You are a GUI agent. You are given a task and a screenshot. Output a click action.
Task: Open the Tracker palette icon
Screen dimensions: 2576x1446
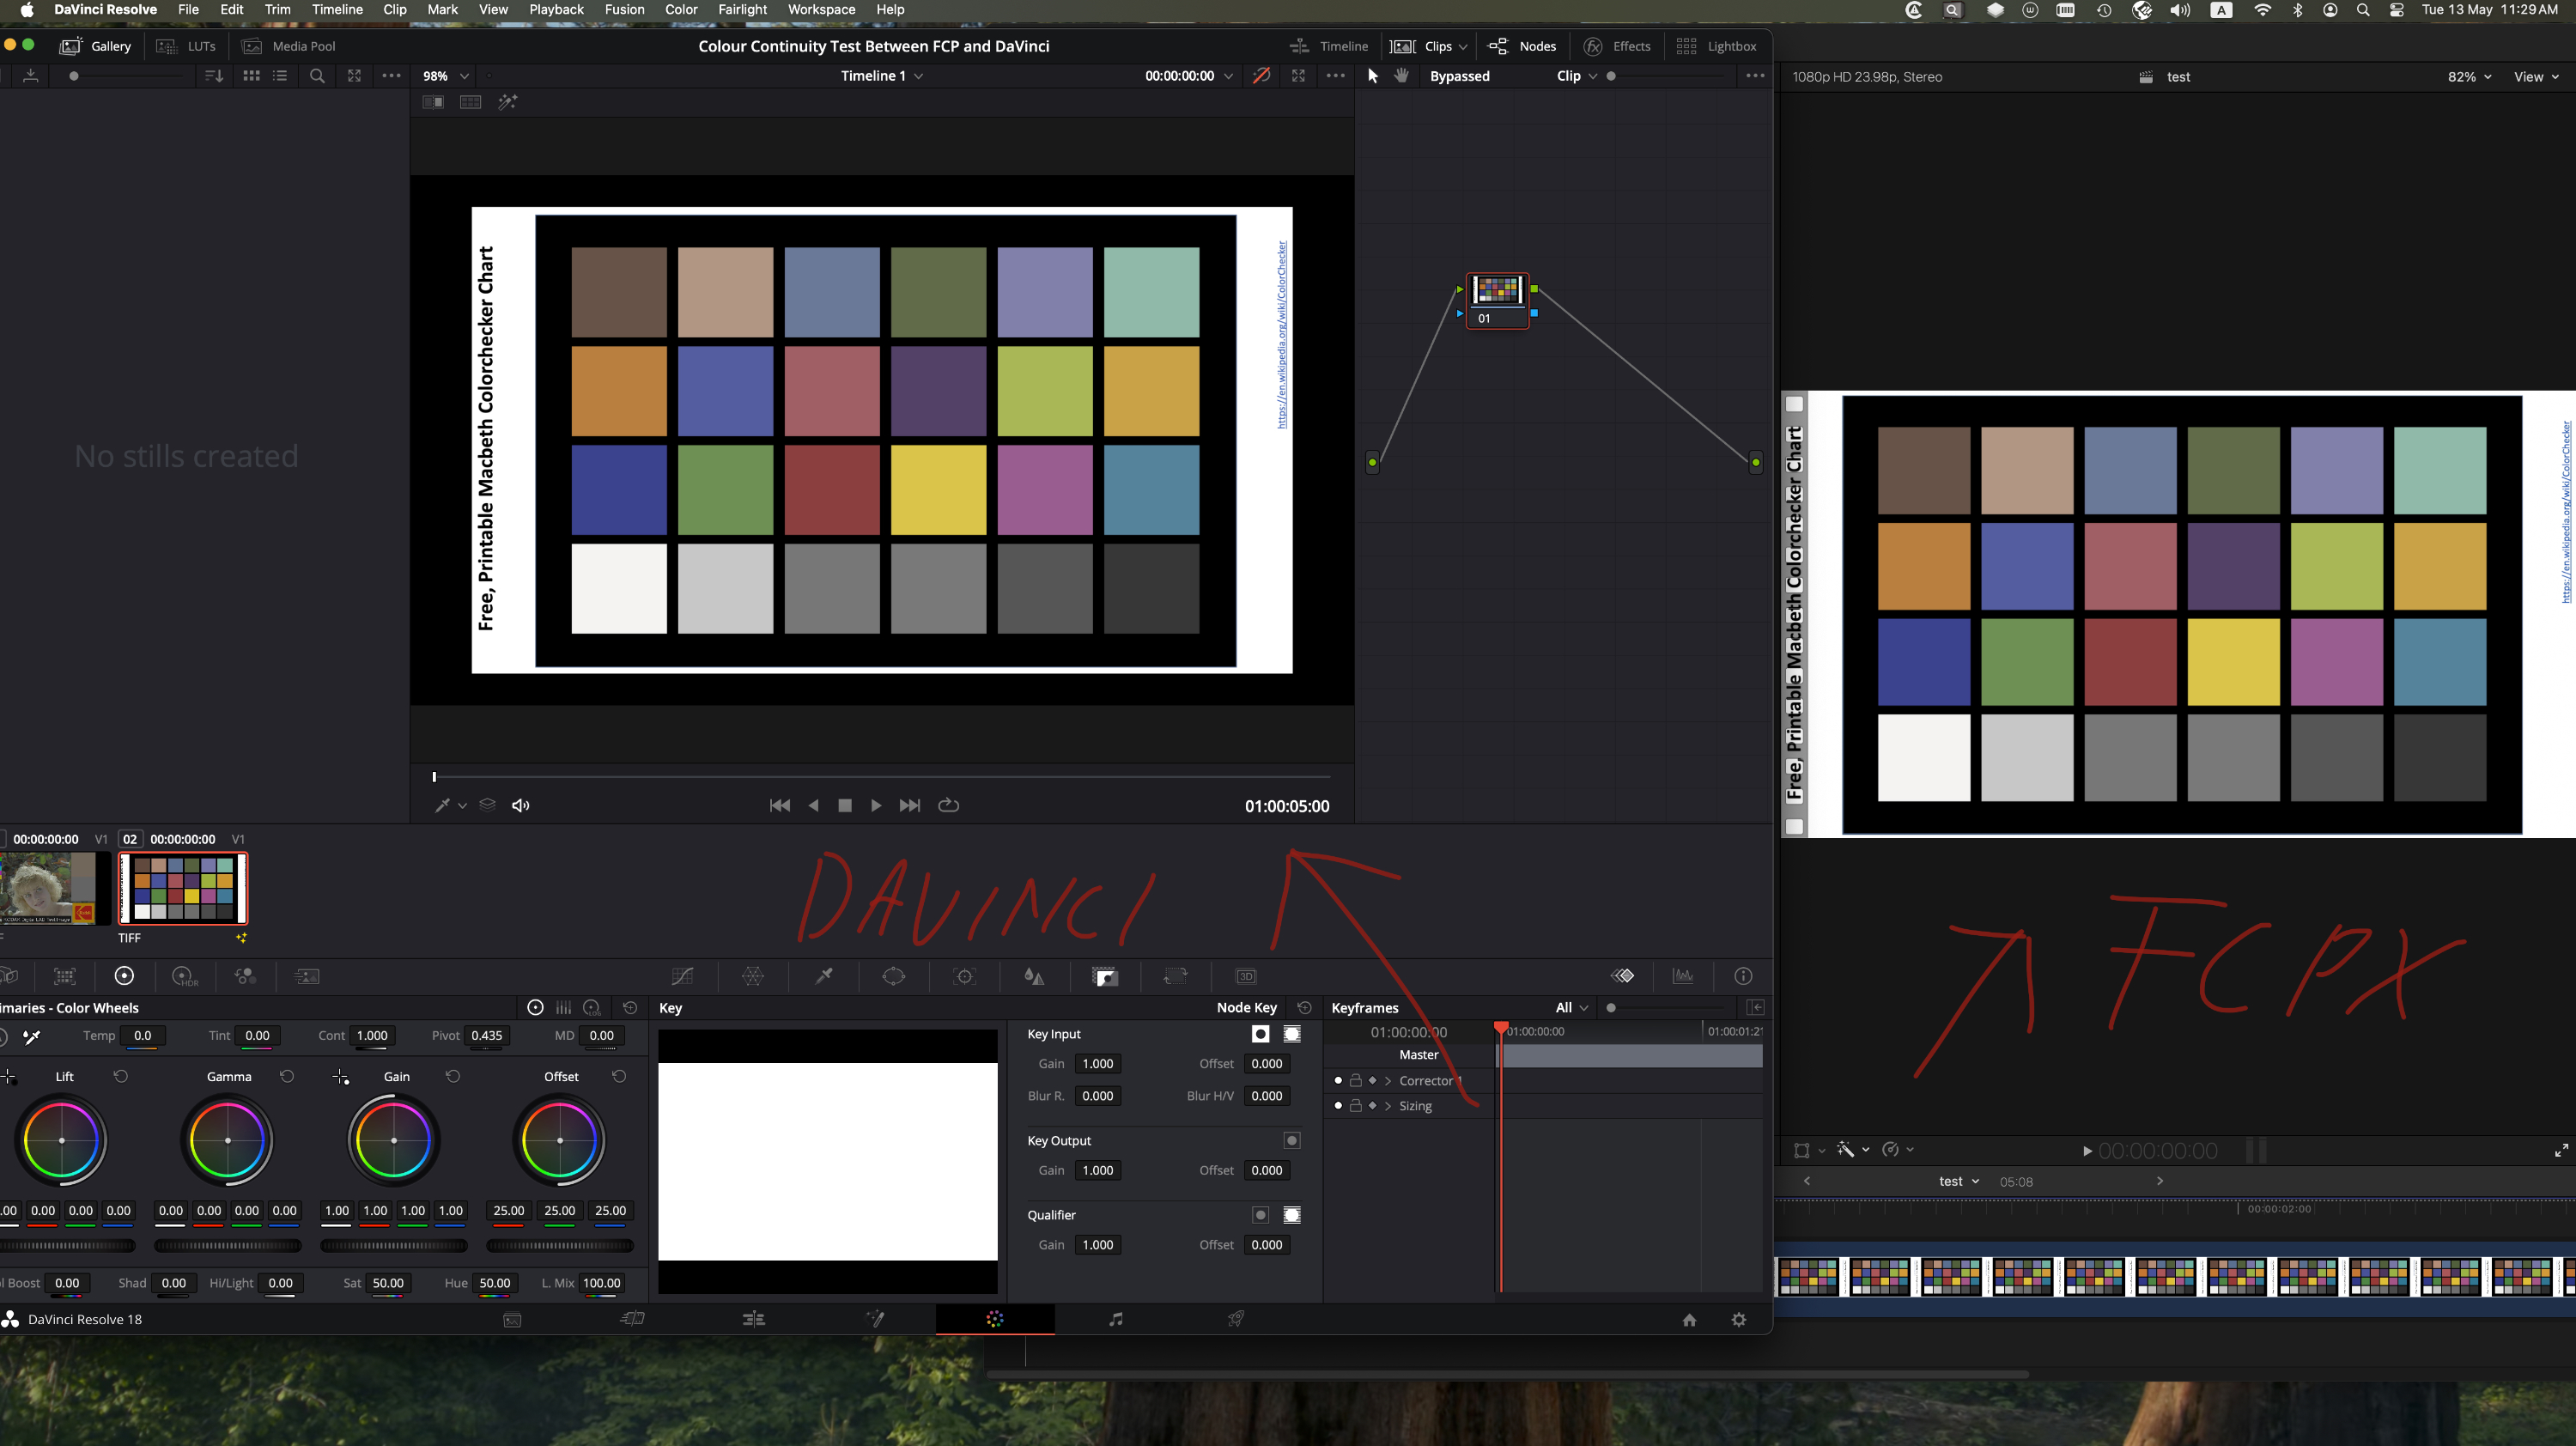tap(965, 976)
